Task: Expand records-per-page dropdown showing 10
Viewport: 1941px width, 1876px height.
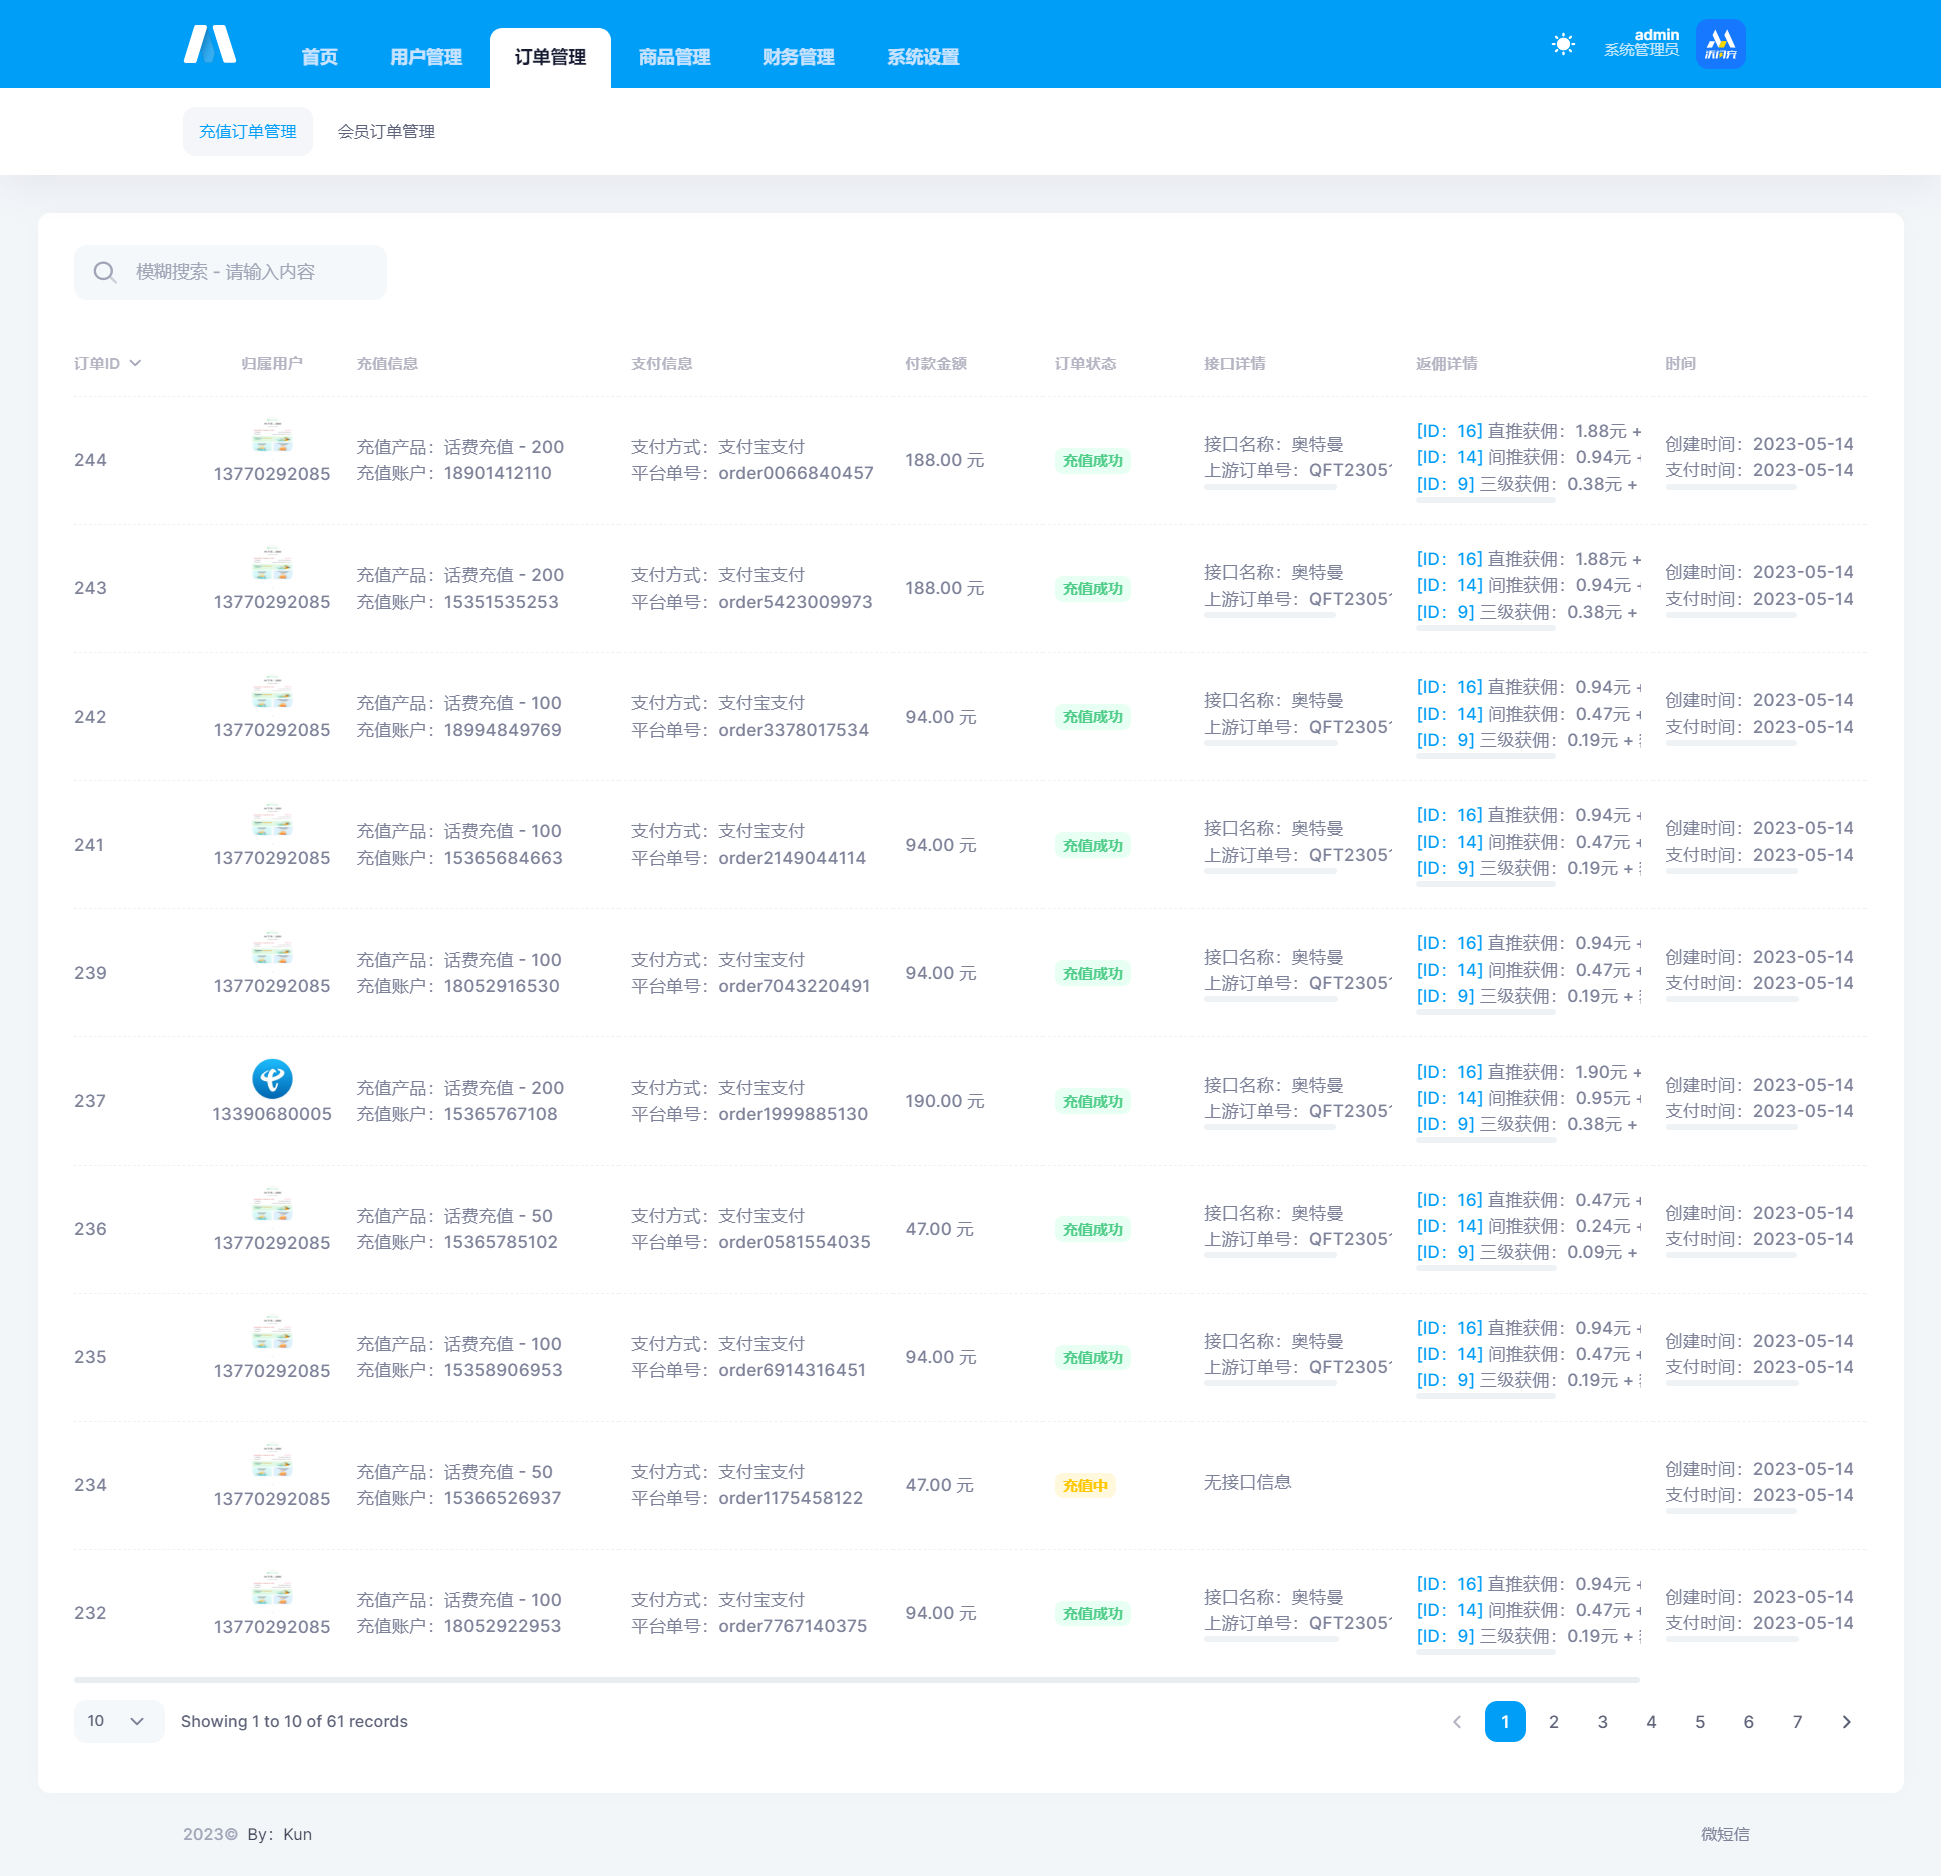Action: [113, 1720]
